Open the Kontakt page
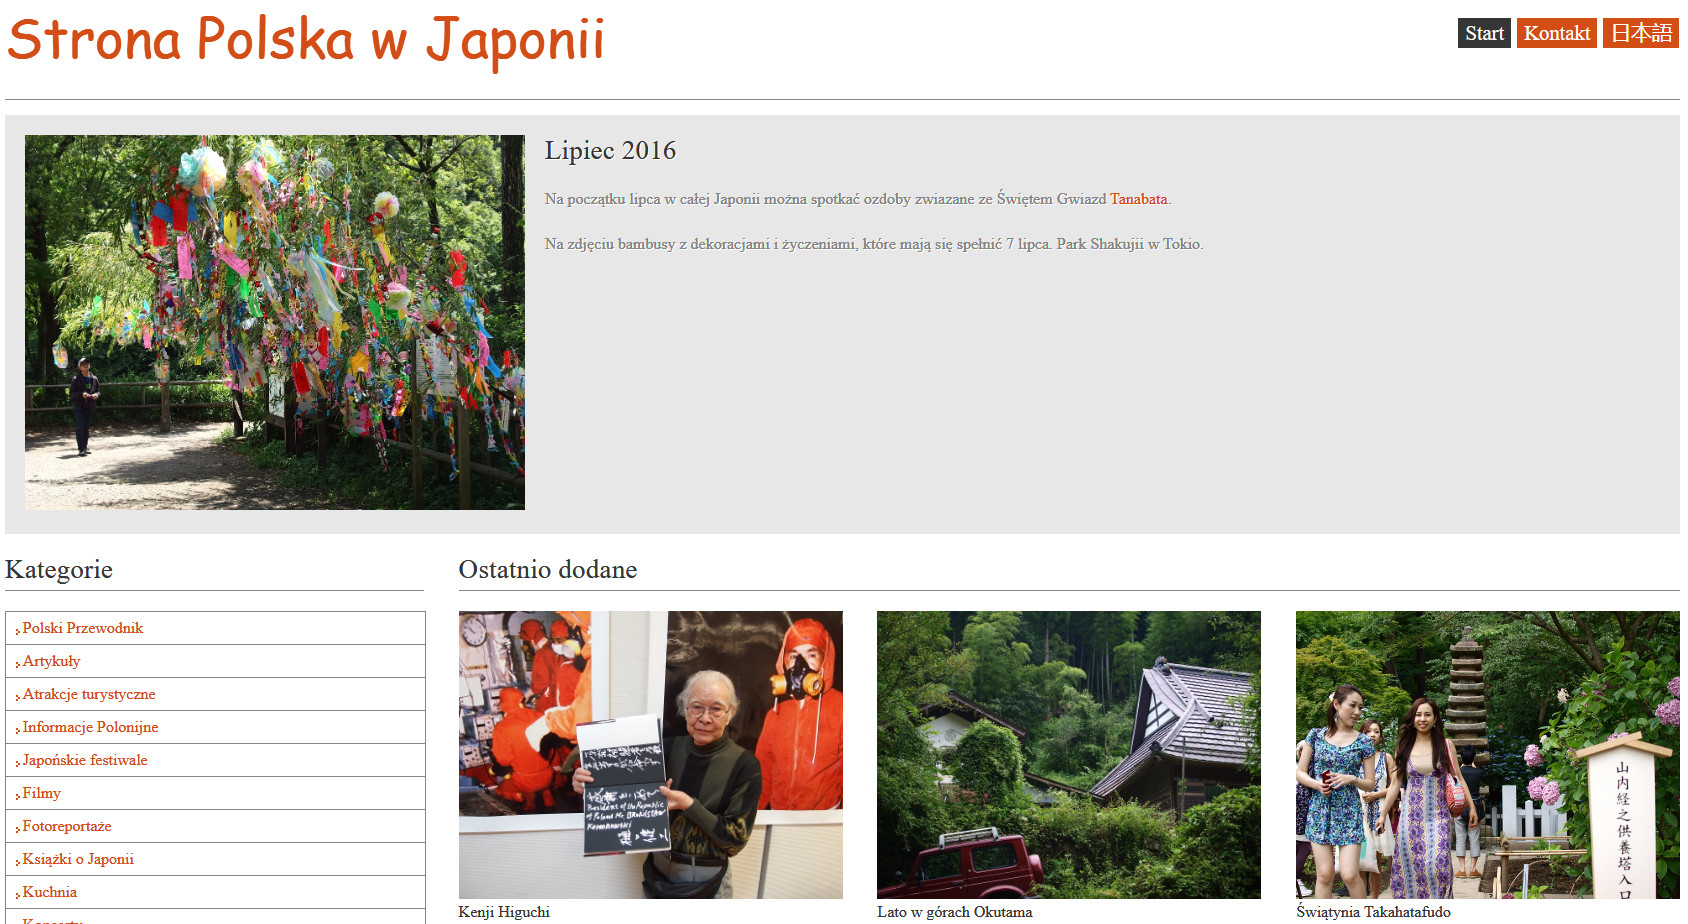 click(x=1556, y=33)
